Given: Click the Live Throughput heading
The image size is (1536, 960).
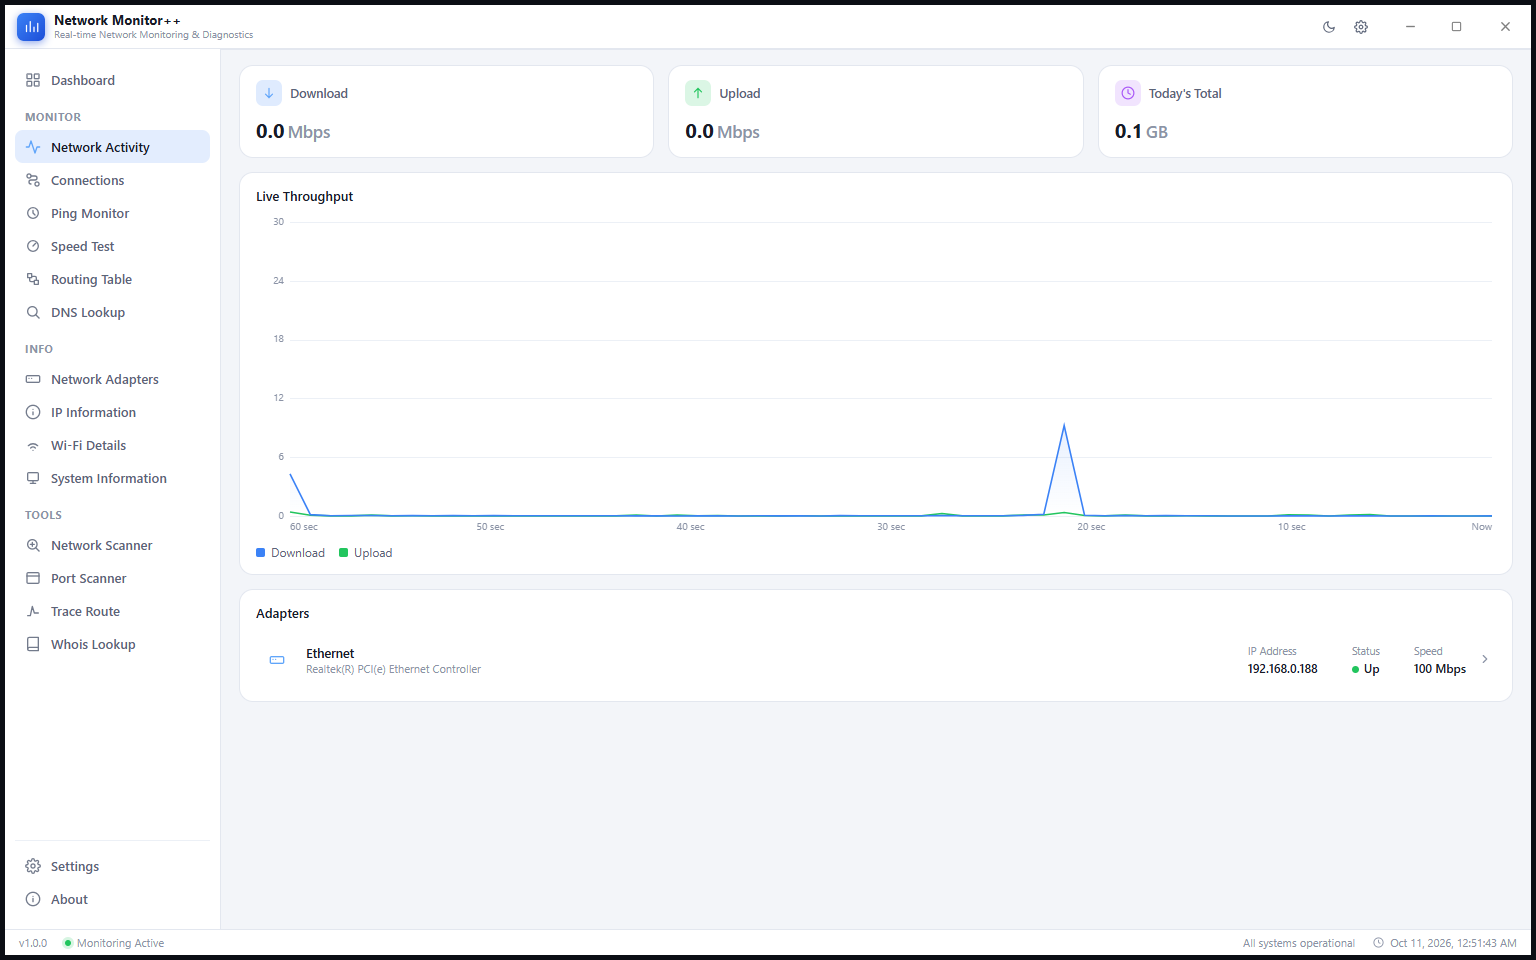Looking at the screenshot, I should click(x=304, y=196).
